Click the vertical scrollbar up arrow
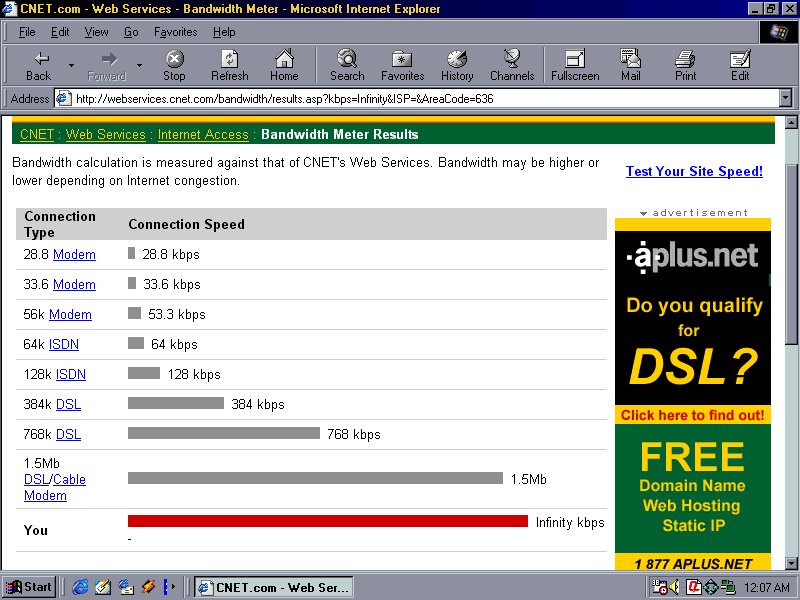 (x=791, y=122)
